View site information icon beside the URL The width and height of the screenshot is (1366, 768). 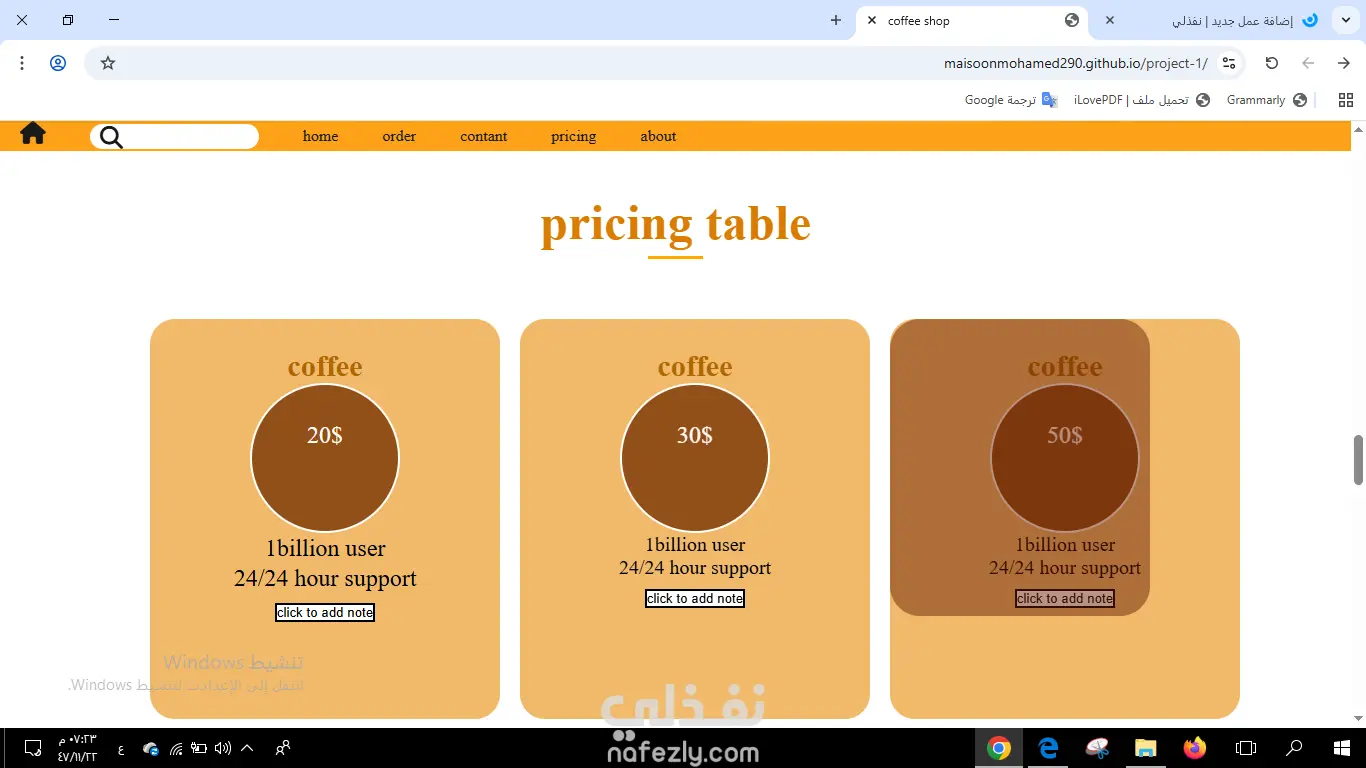pyautogui.click(x=1229, y=63)
